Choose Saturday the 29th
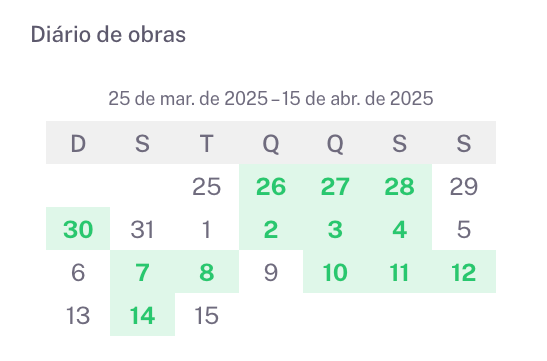This screenshot has height=361, width=547. (x=464, y=186)
